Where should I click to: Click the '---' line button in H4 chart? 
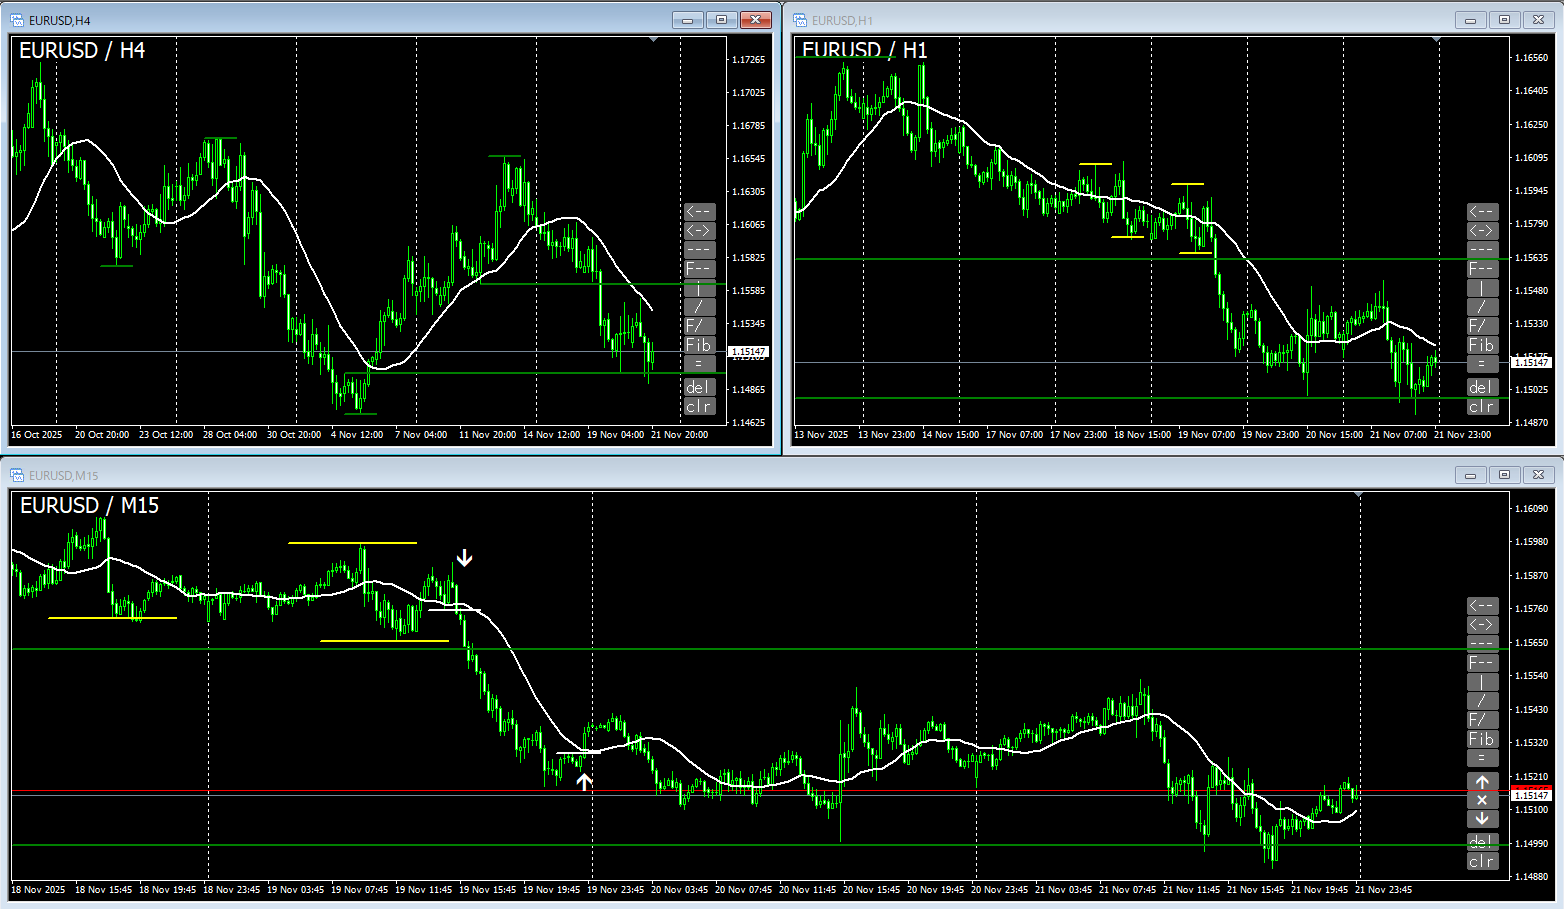click(x=699, y=249)
